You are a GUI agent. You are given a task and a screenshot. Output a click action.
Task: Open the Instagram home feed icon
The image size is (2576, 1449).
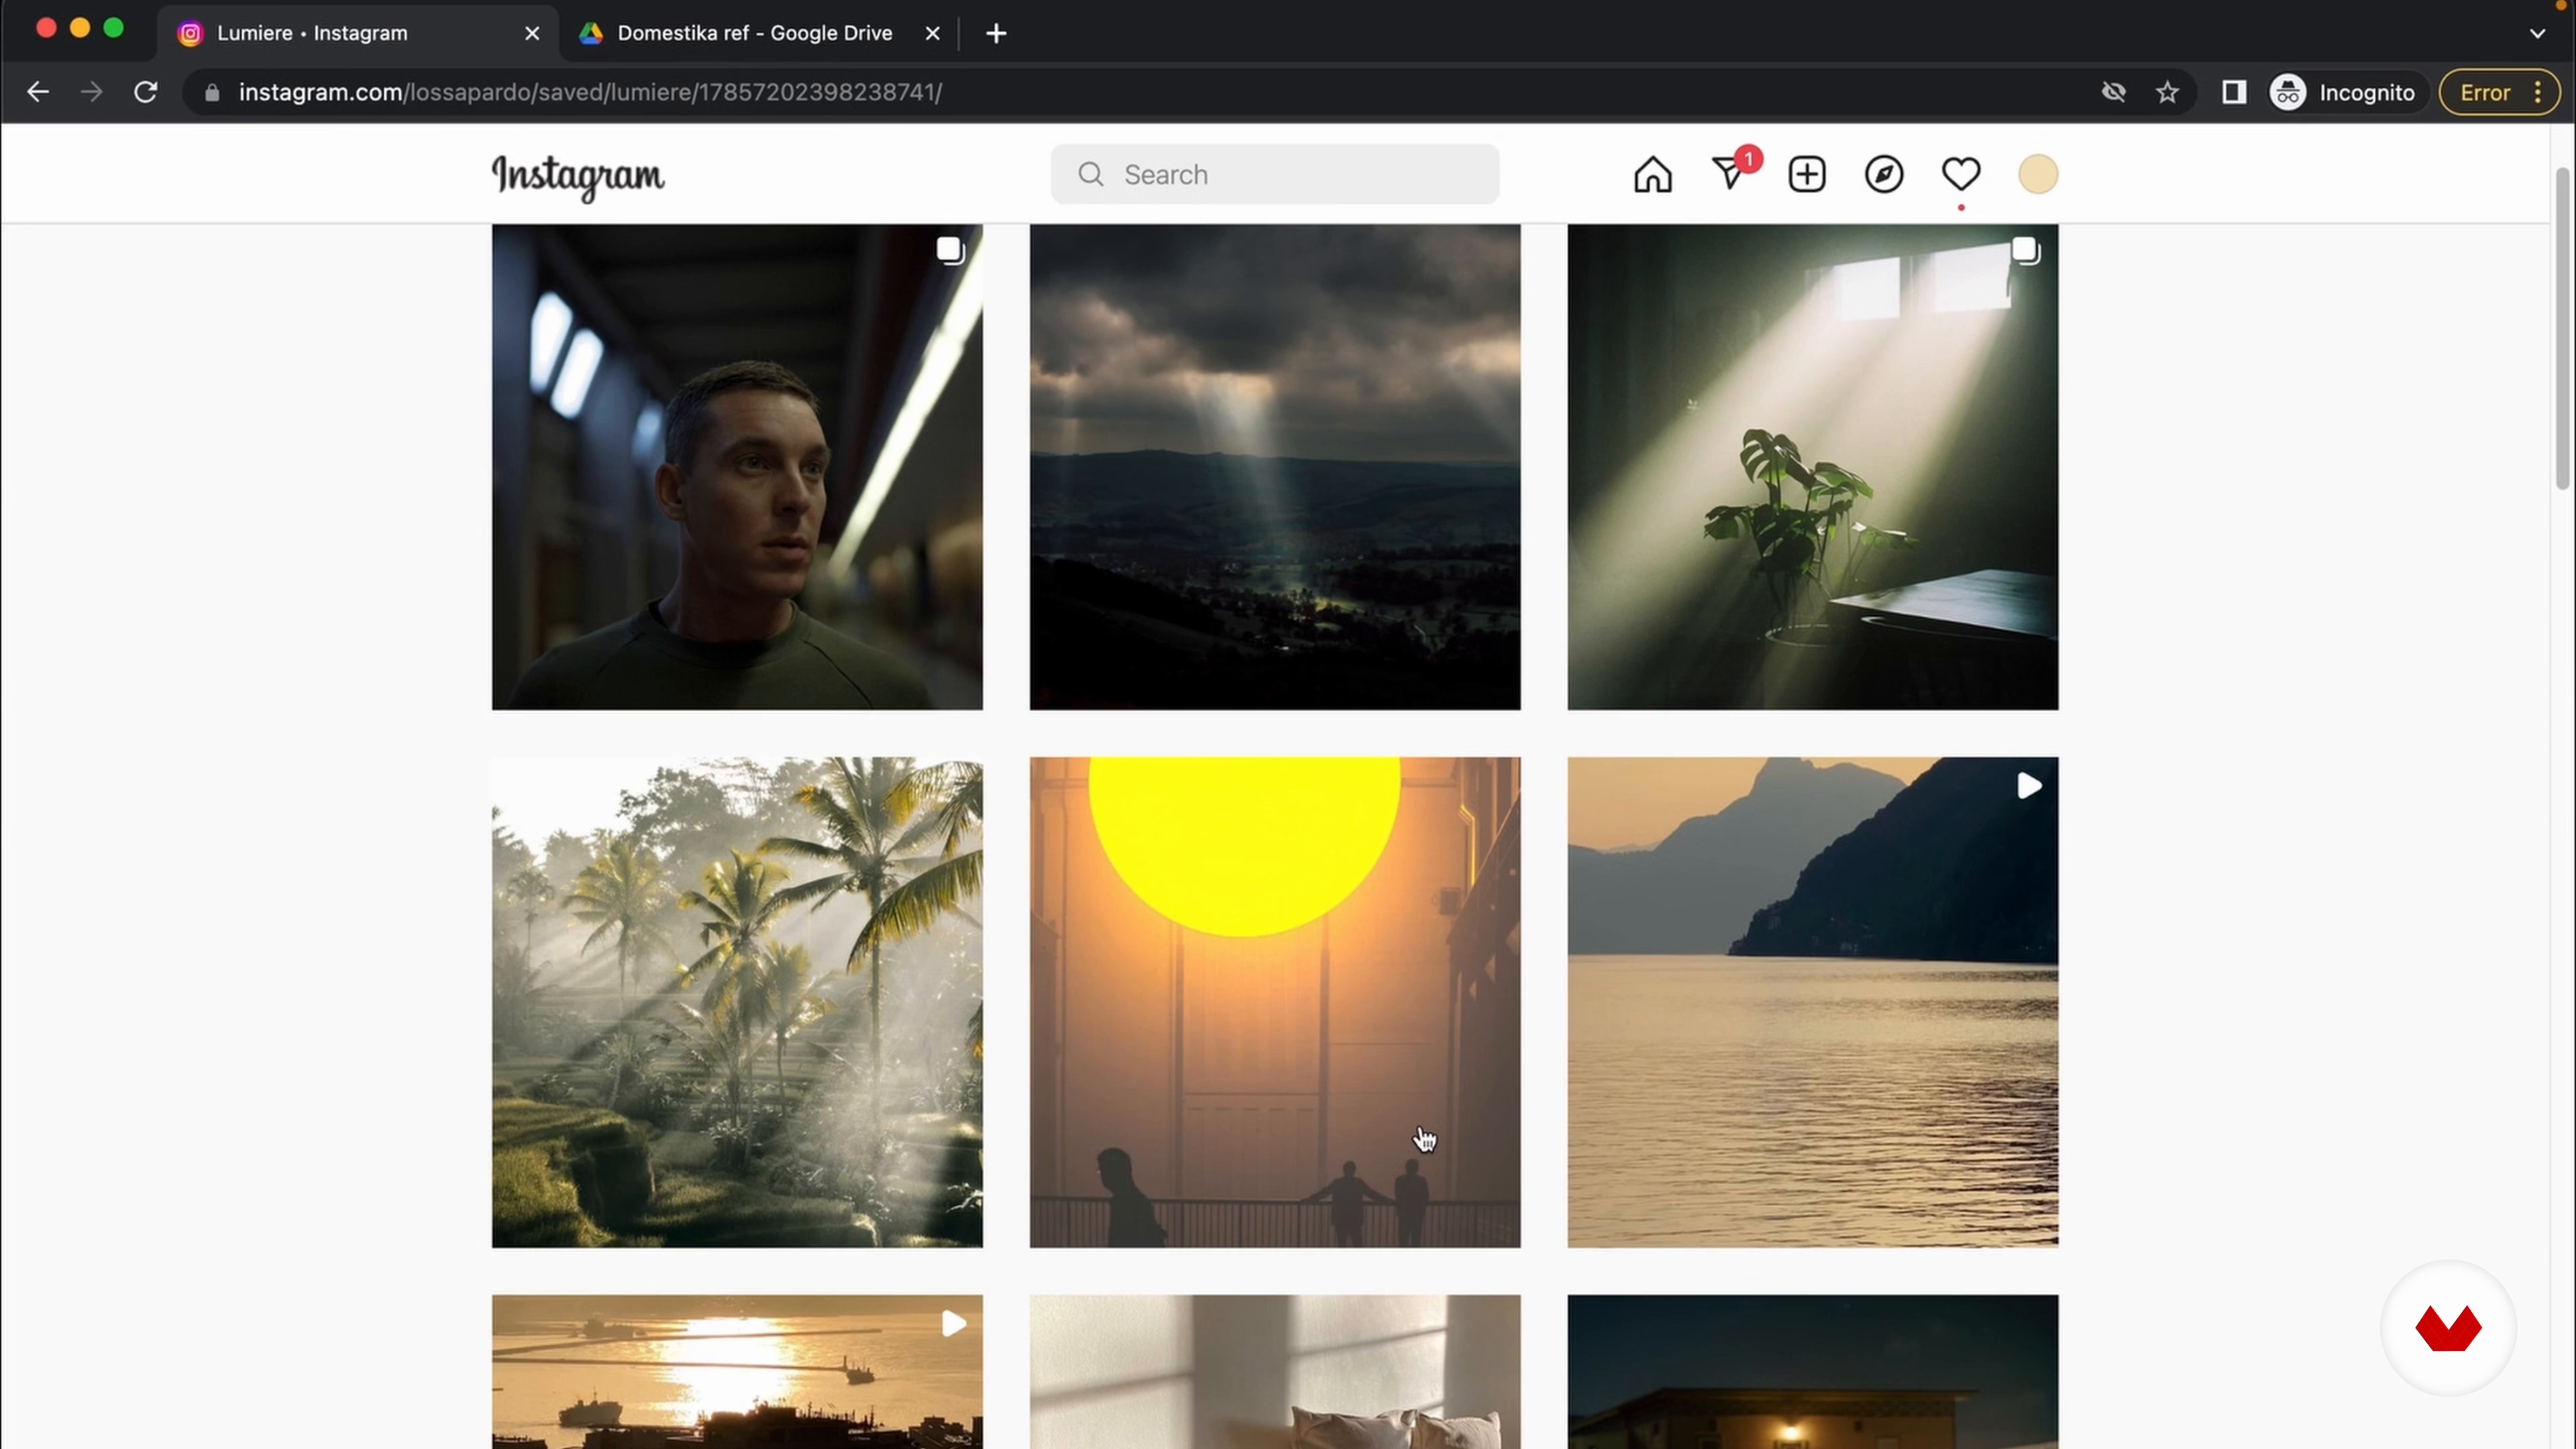coord(1652,174)
